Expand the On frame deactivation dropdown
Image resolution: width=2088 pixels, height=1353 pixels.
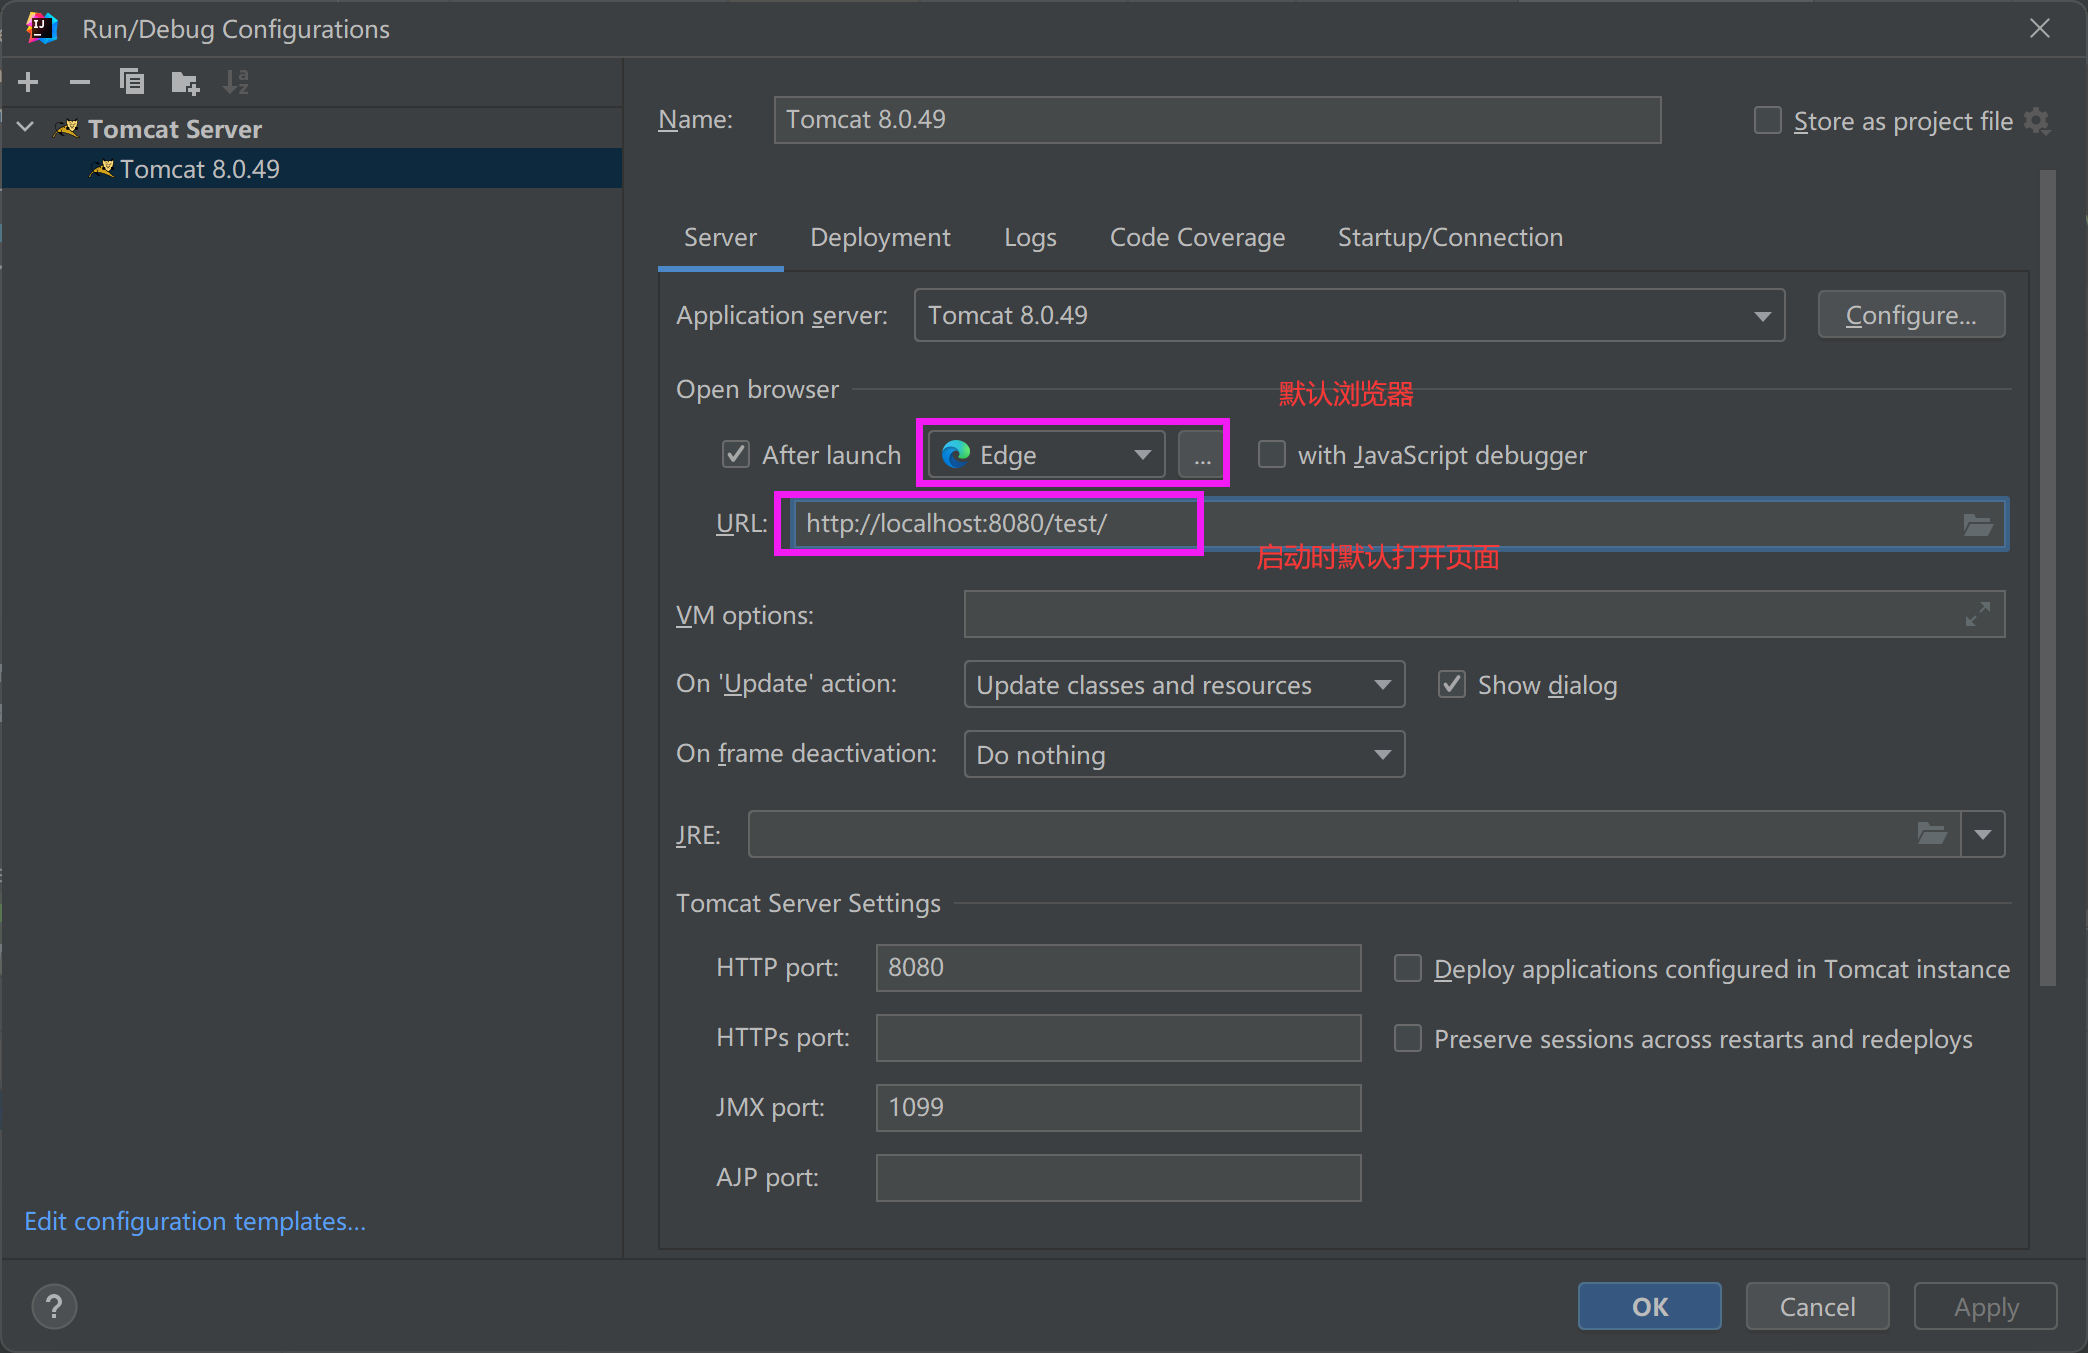(1379, 755)
